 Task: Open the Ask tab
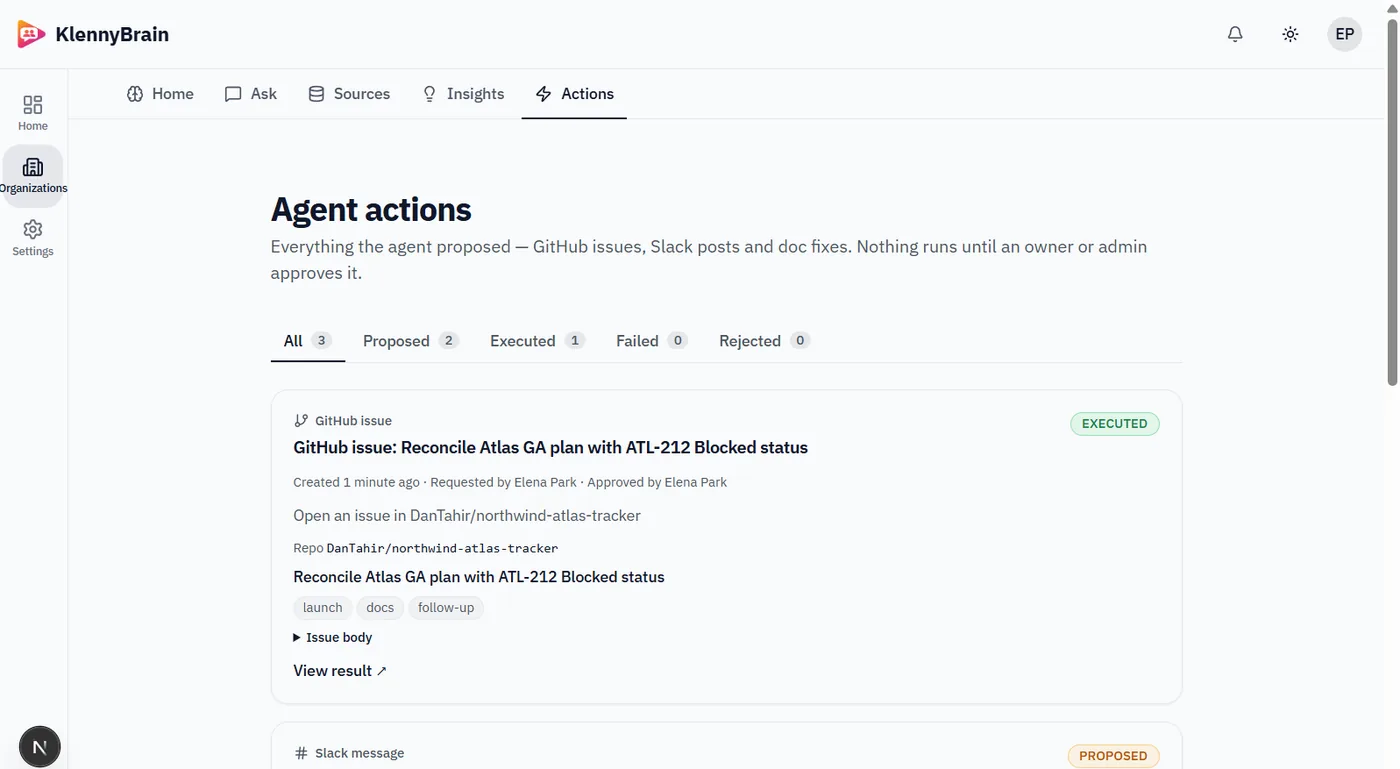point(251,94)
